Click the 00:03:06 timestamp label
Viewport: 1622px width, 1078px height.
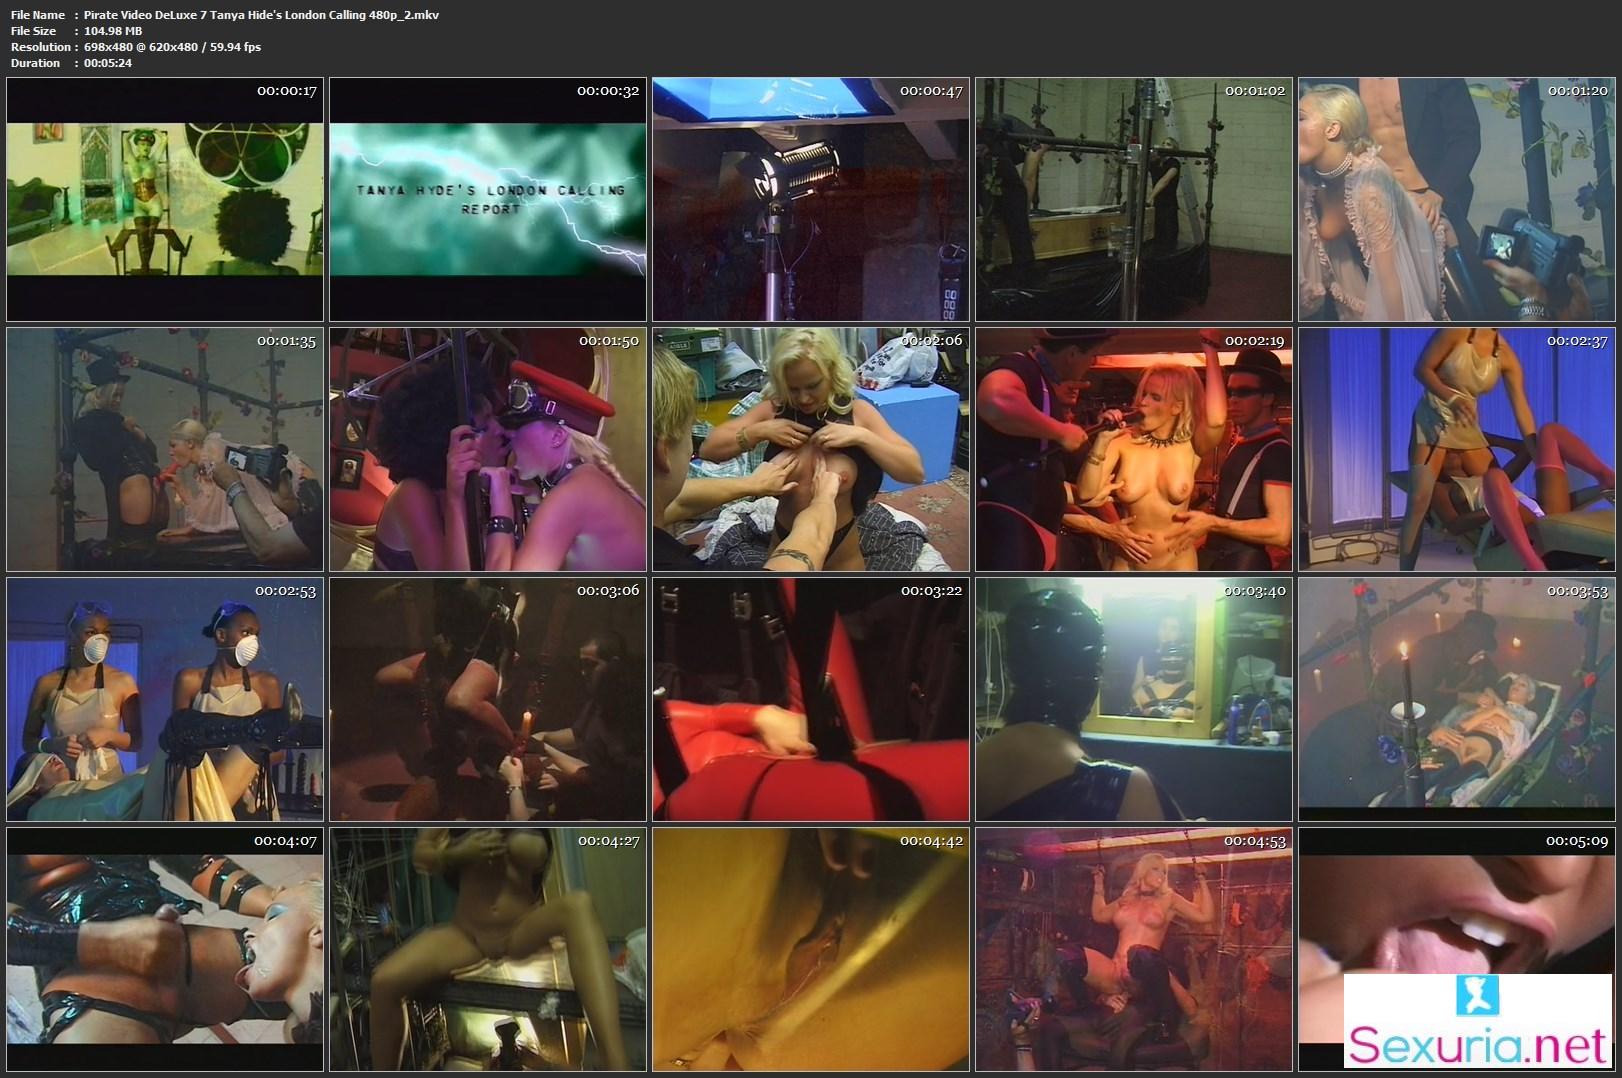click(x=608, y=591)
